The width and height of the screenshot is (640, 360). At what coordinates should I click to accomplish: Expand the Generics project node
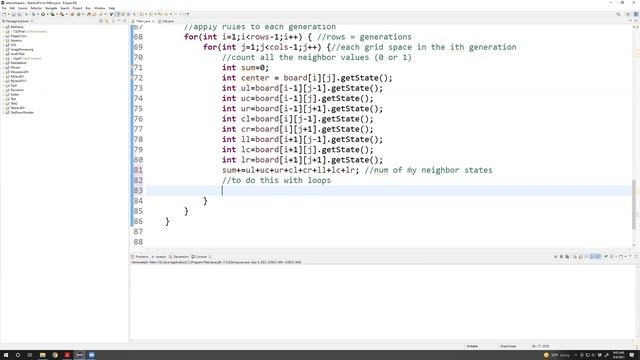point(3,40)
